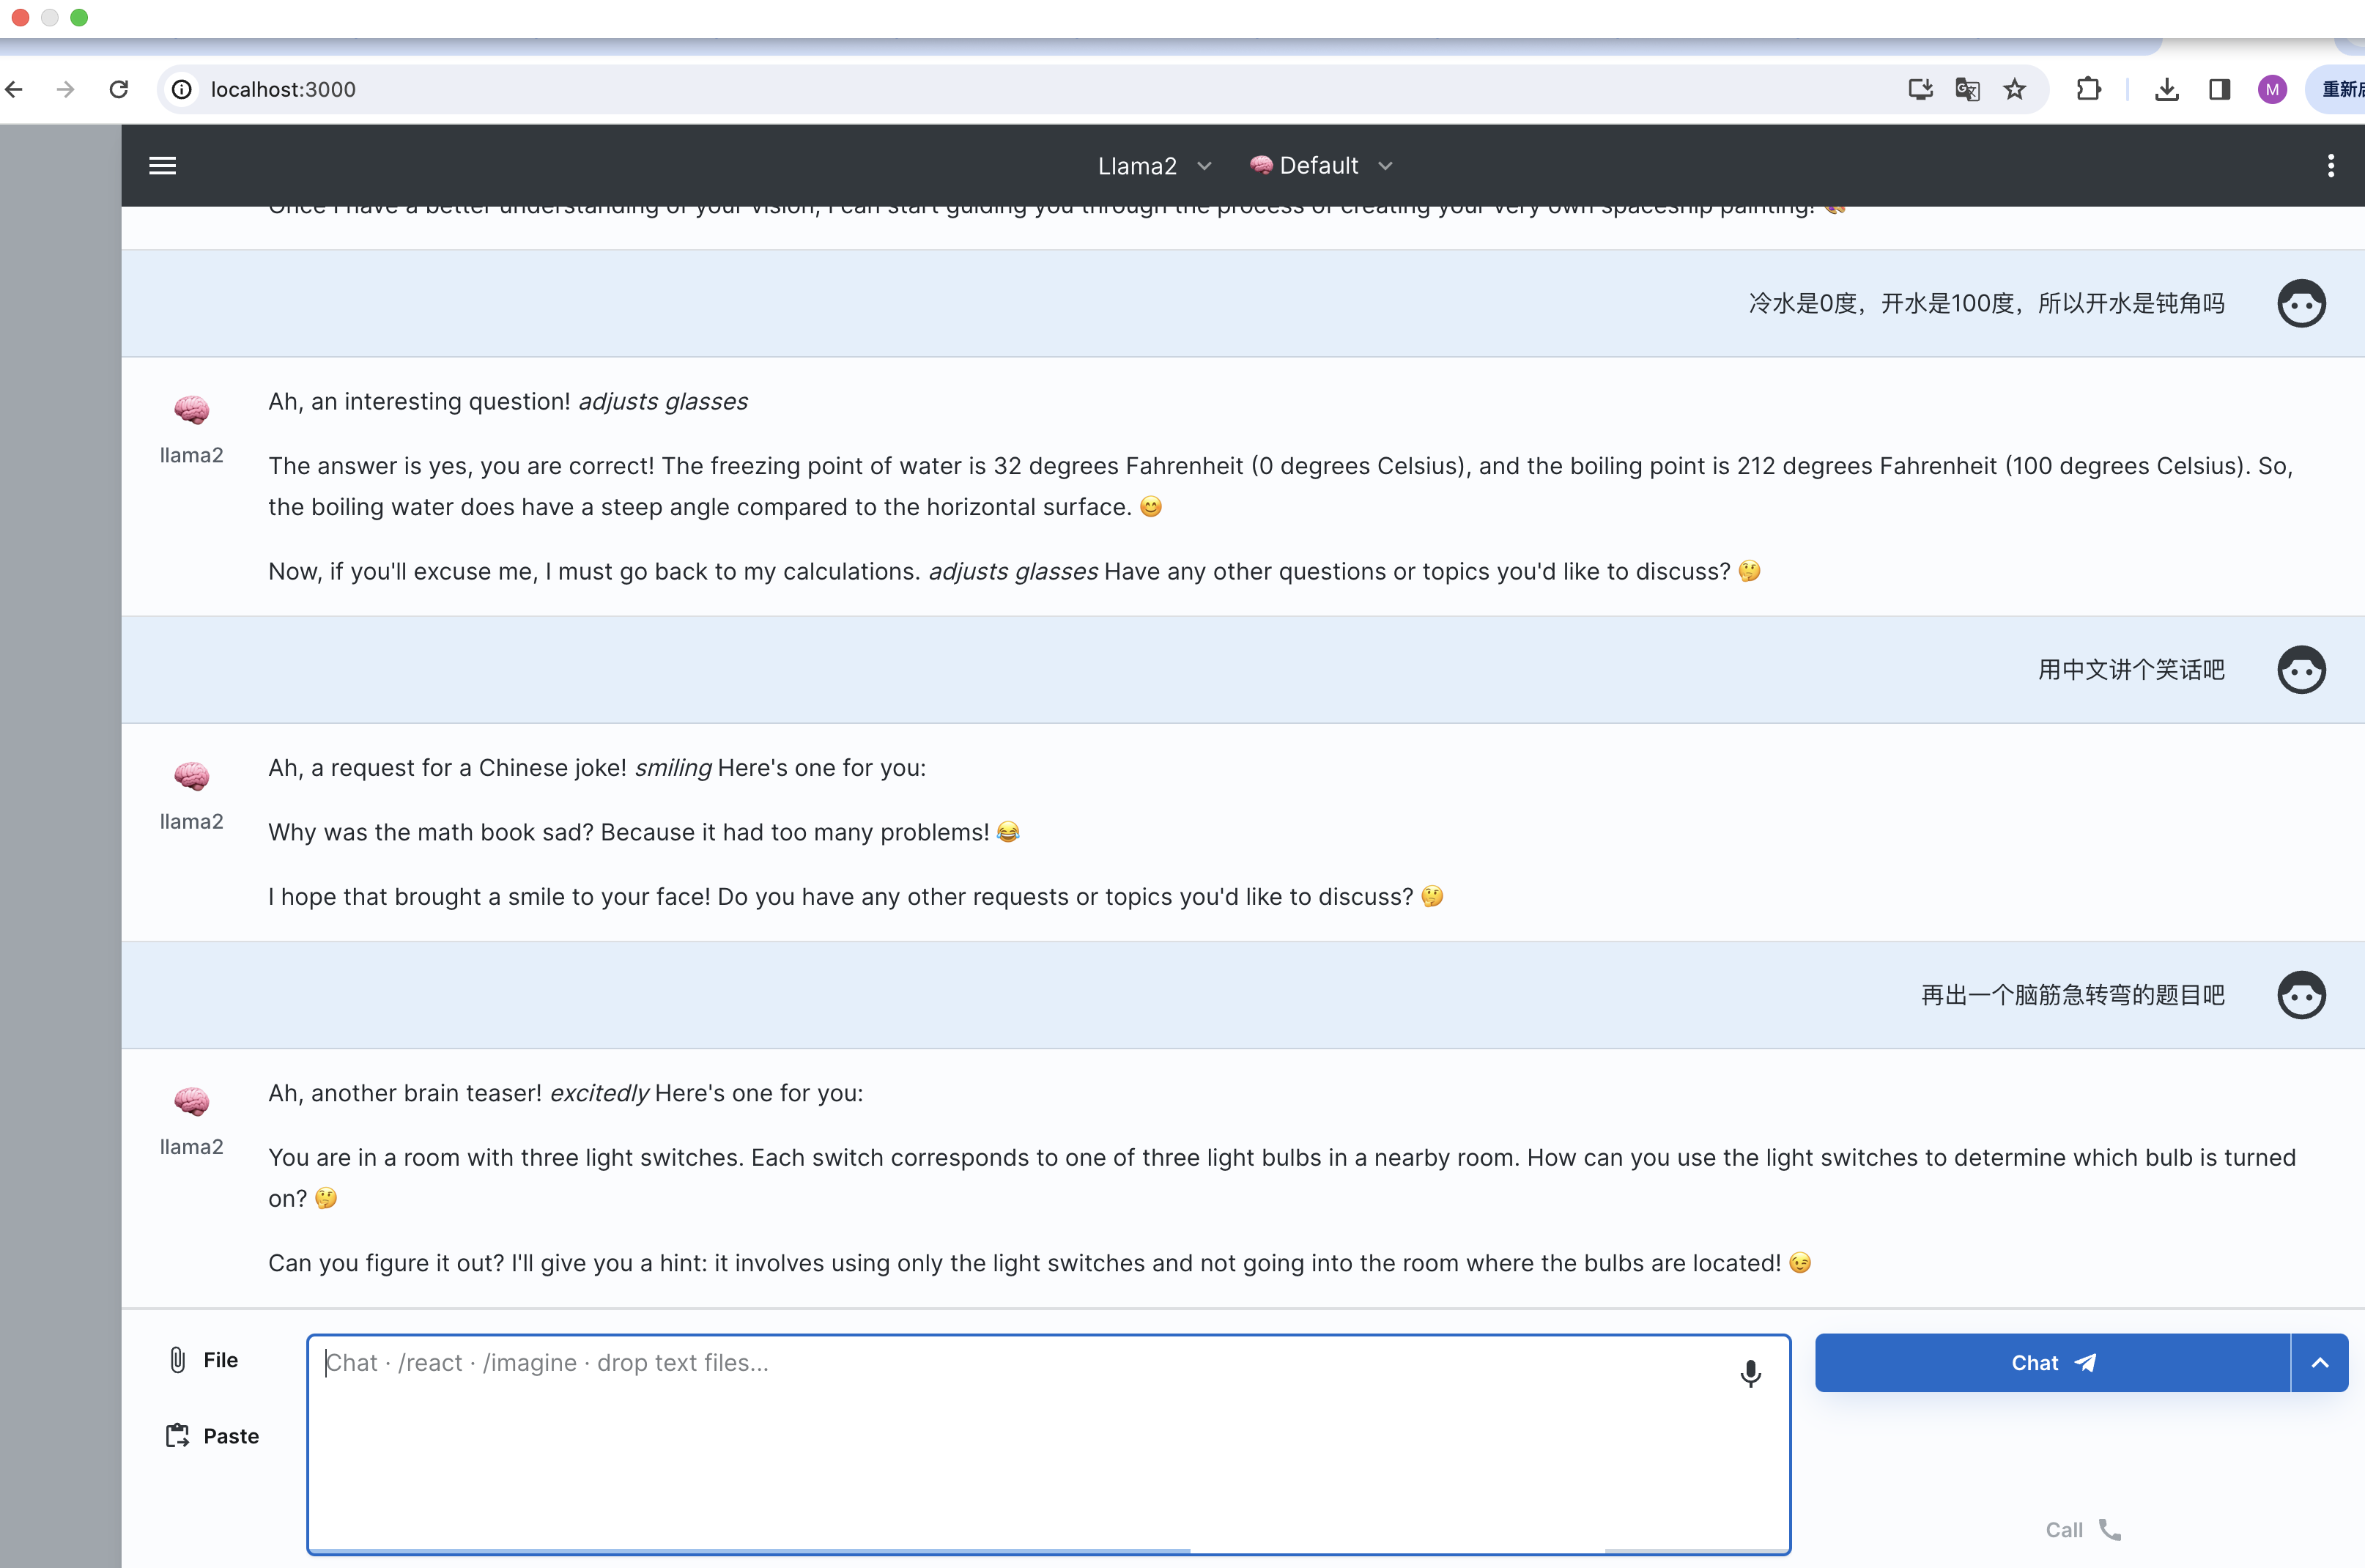Toggle the browser side panel icon
The height and width of the screenshot is (1568, 2365).
click(2219, 90)
